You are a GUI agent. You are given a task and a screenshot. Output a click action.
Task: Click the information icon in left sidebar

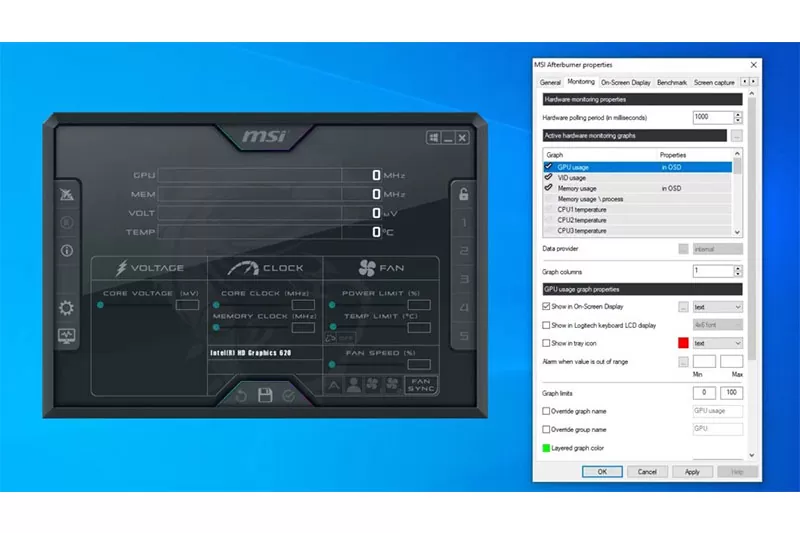coord(67,251)
